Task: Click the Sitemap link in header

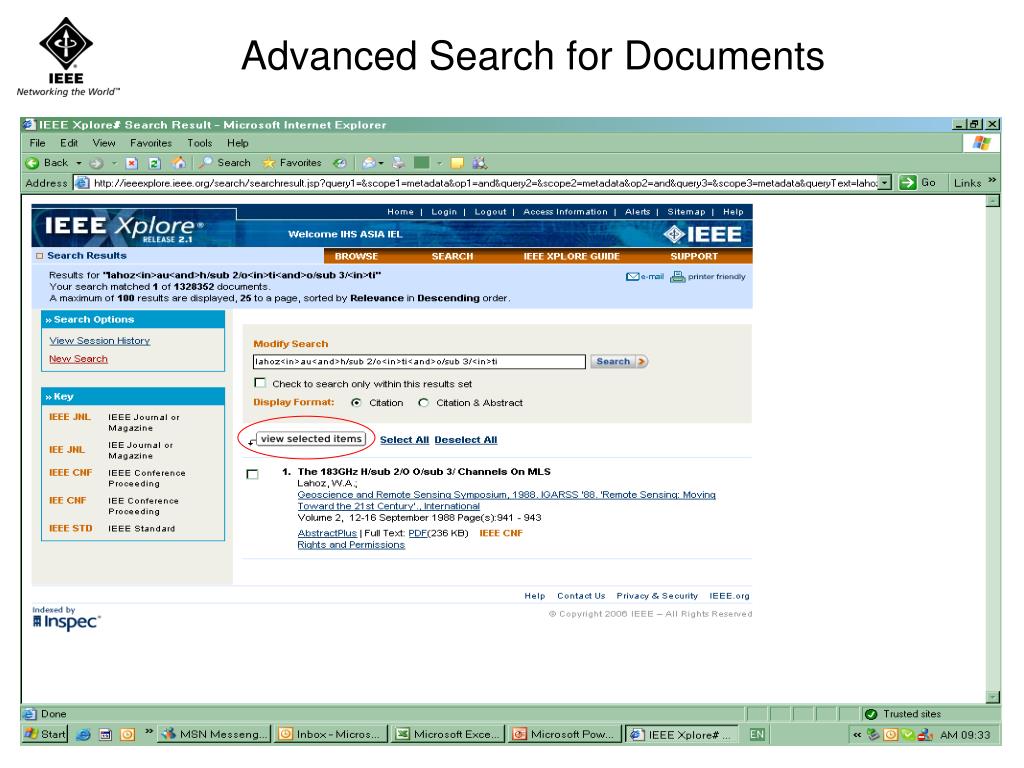Action: (x=686, y=212)
